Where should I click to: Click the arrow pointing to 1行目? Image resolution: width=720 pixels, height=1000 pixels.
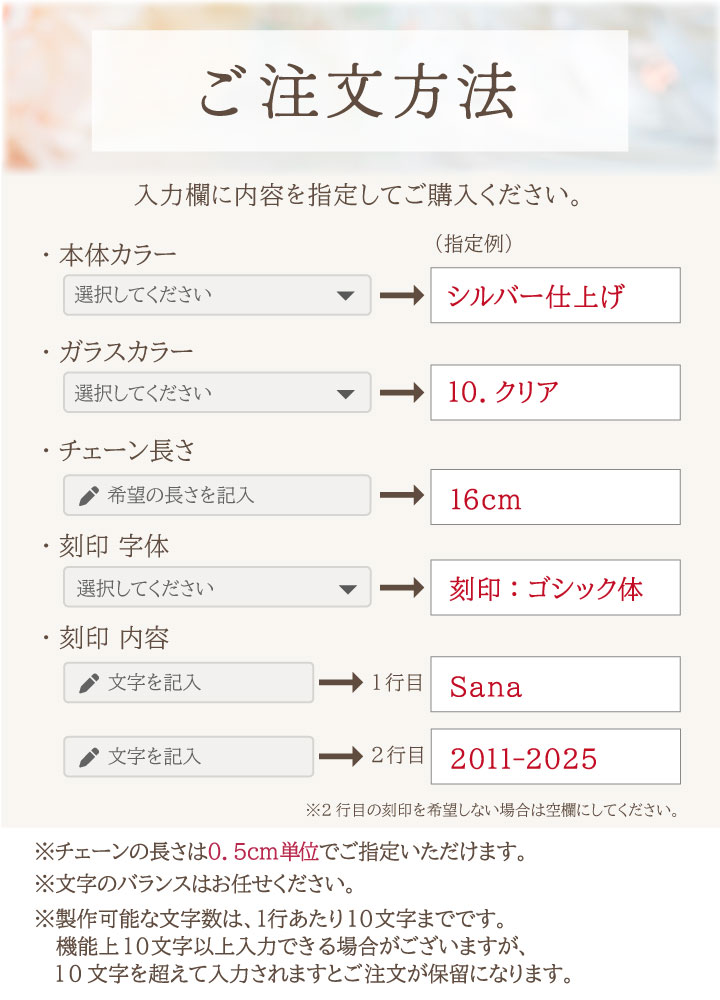341,682
